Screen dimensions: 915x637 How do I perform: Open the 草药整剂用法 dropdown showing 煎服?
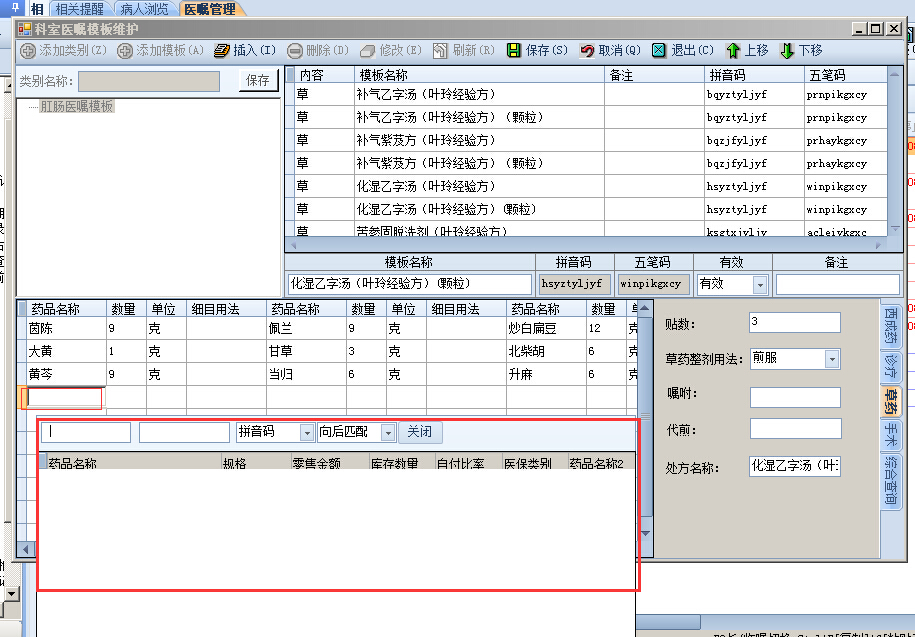[833, 359]
